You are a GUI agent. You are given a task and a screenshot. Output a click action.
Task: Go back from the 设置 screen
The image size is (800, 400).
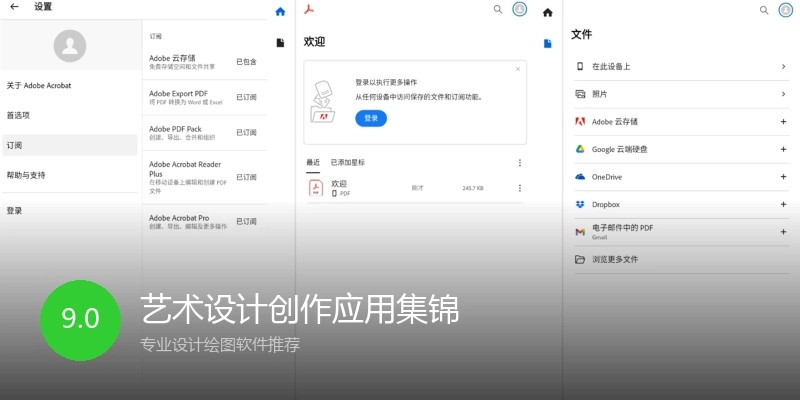click(x=14, y=7)
